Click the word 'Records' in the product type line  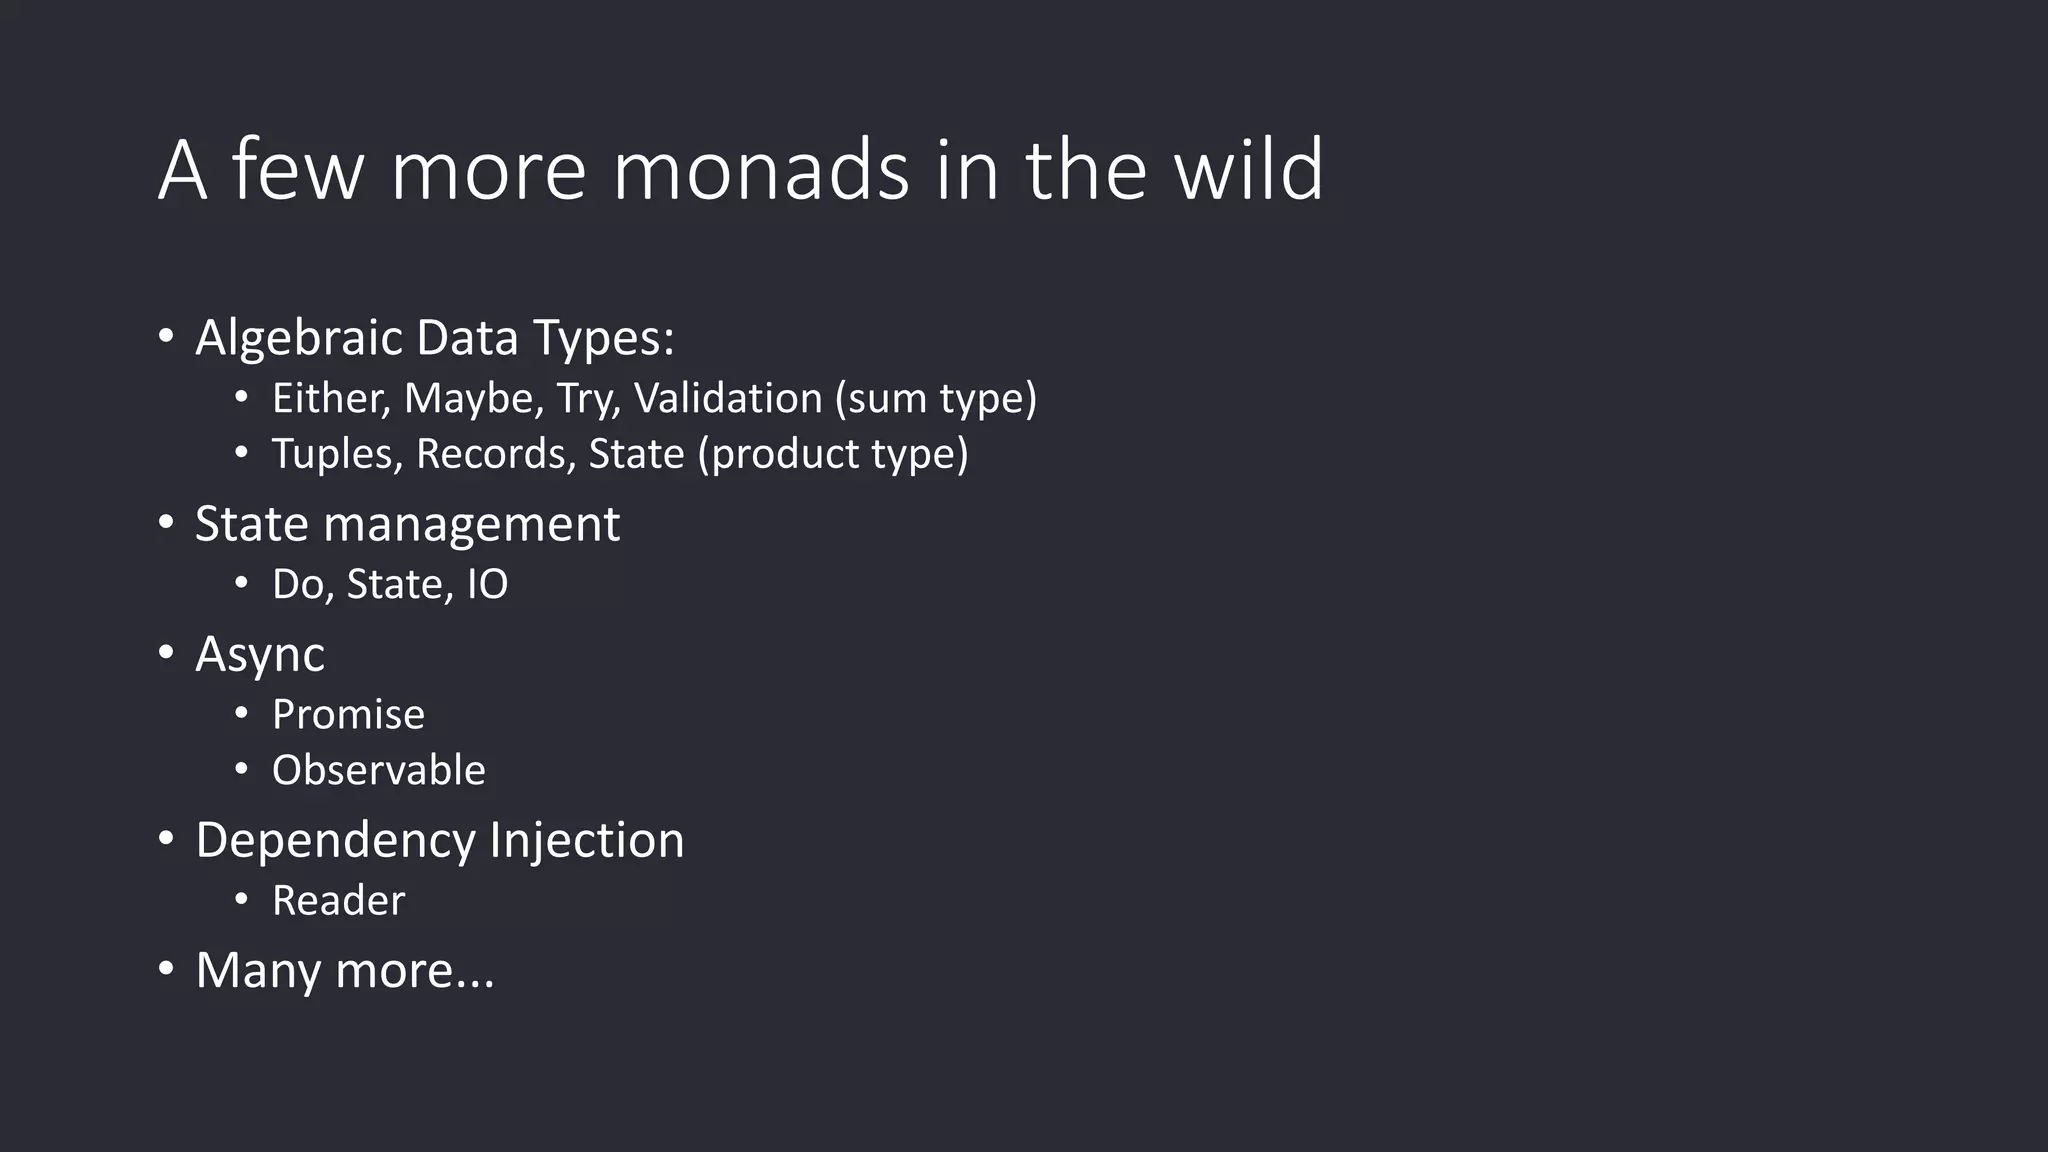point(496,454)
